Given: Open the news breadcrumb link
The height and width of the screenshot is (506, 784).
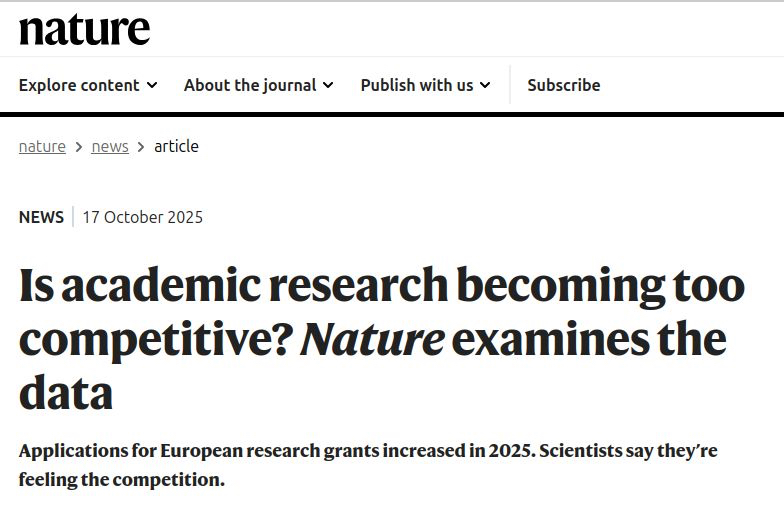Looking at the screenshot, I should pos(110,146).
